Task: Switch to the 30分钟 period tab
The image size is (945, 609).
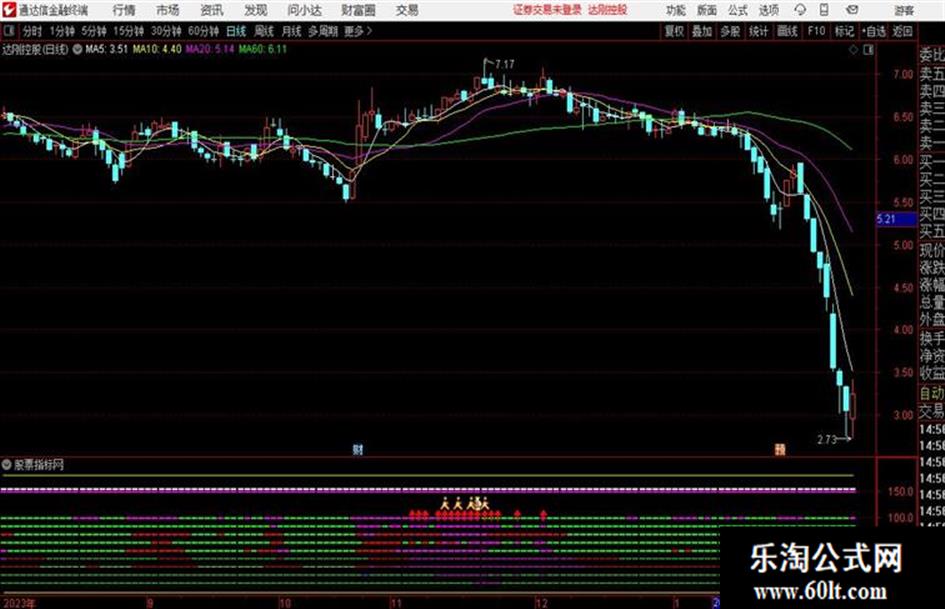Action: point(166,31)
